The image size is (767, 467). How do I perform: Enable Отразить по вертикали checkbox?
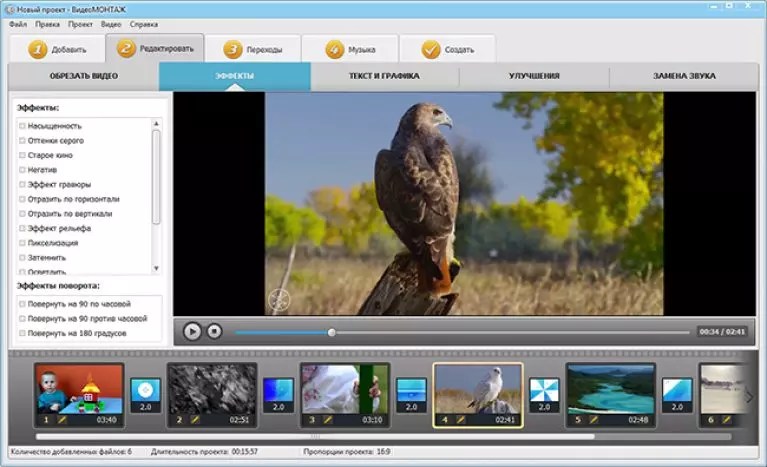click(22, 214)
